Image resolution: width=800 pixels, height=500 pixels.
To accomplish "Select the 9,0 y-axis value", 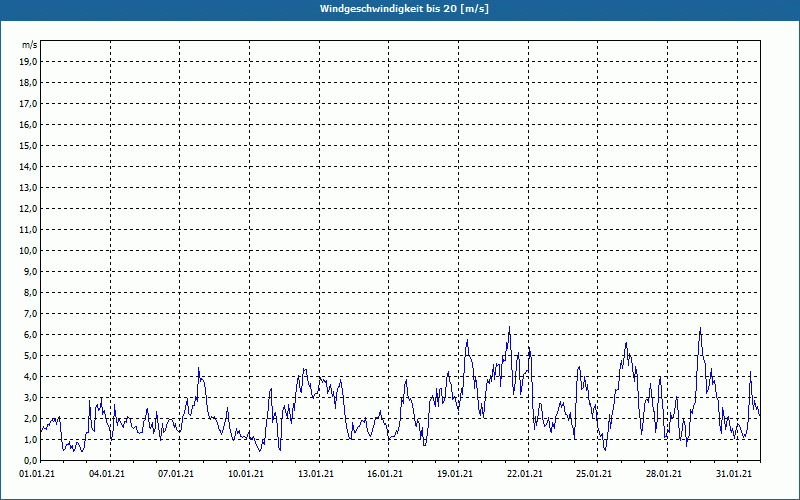I will pyautogui.click(x=30, y=271).
